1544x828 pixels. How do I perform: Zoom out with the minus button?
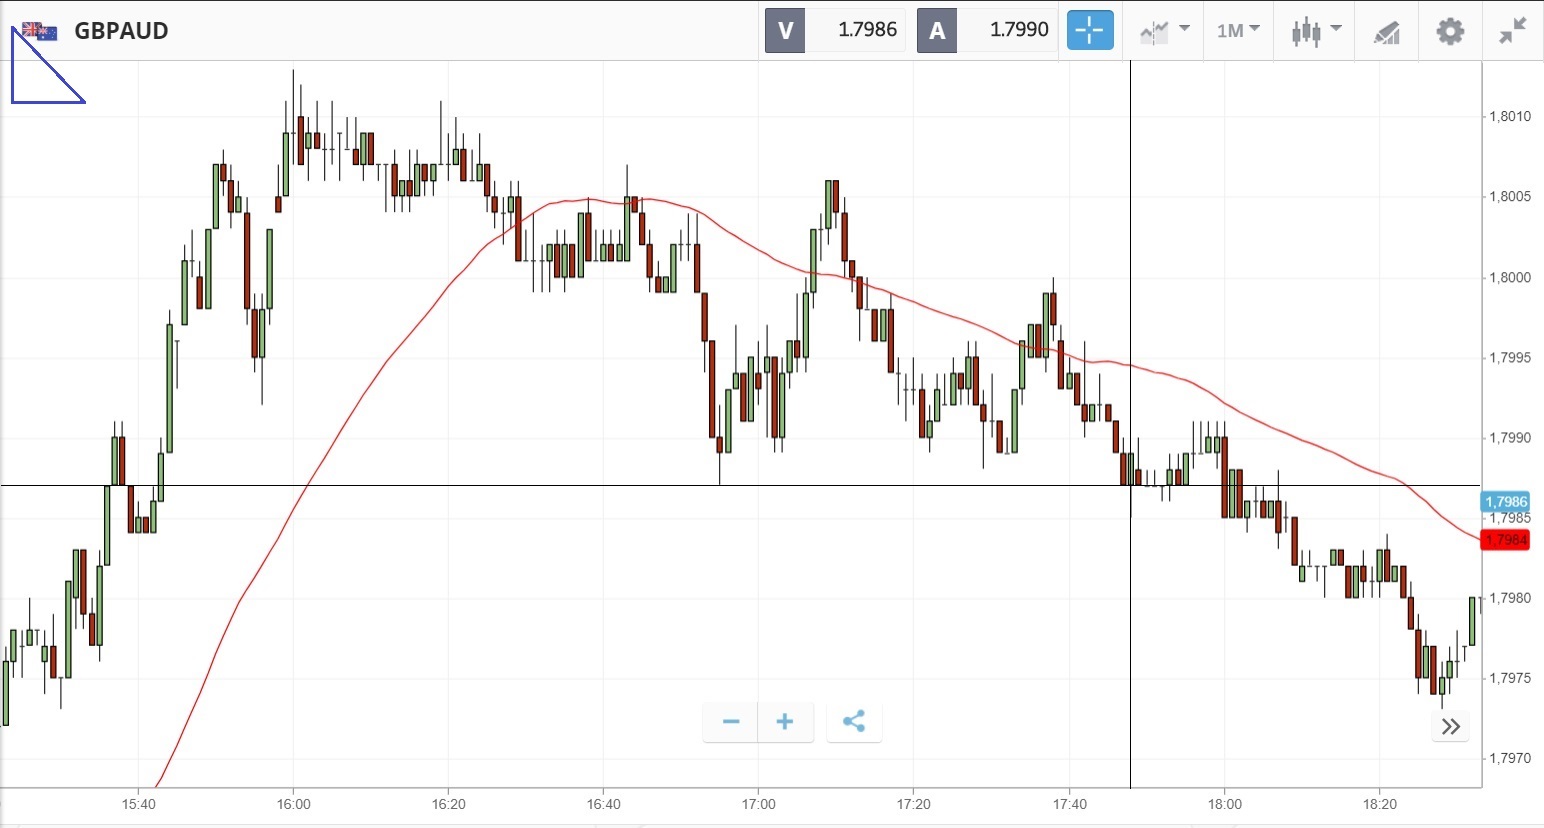pyautogui.click(x=731, y=722)
